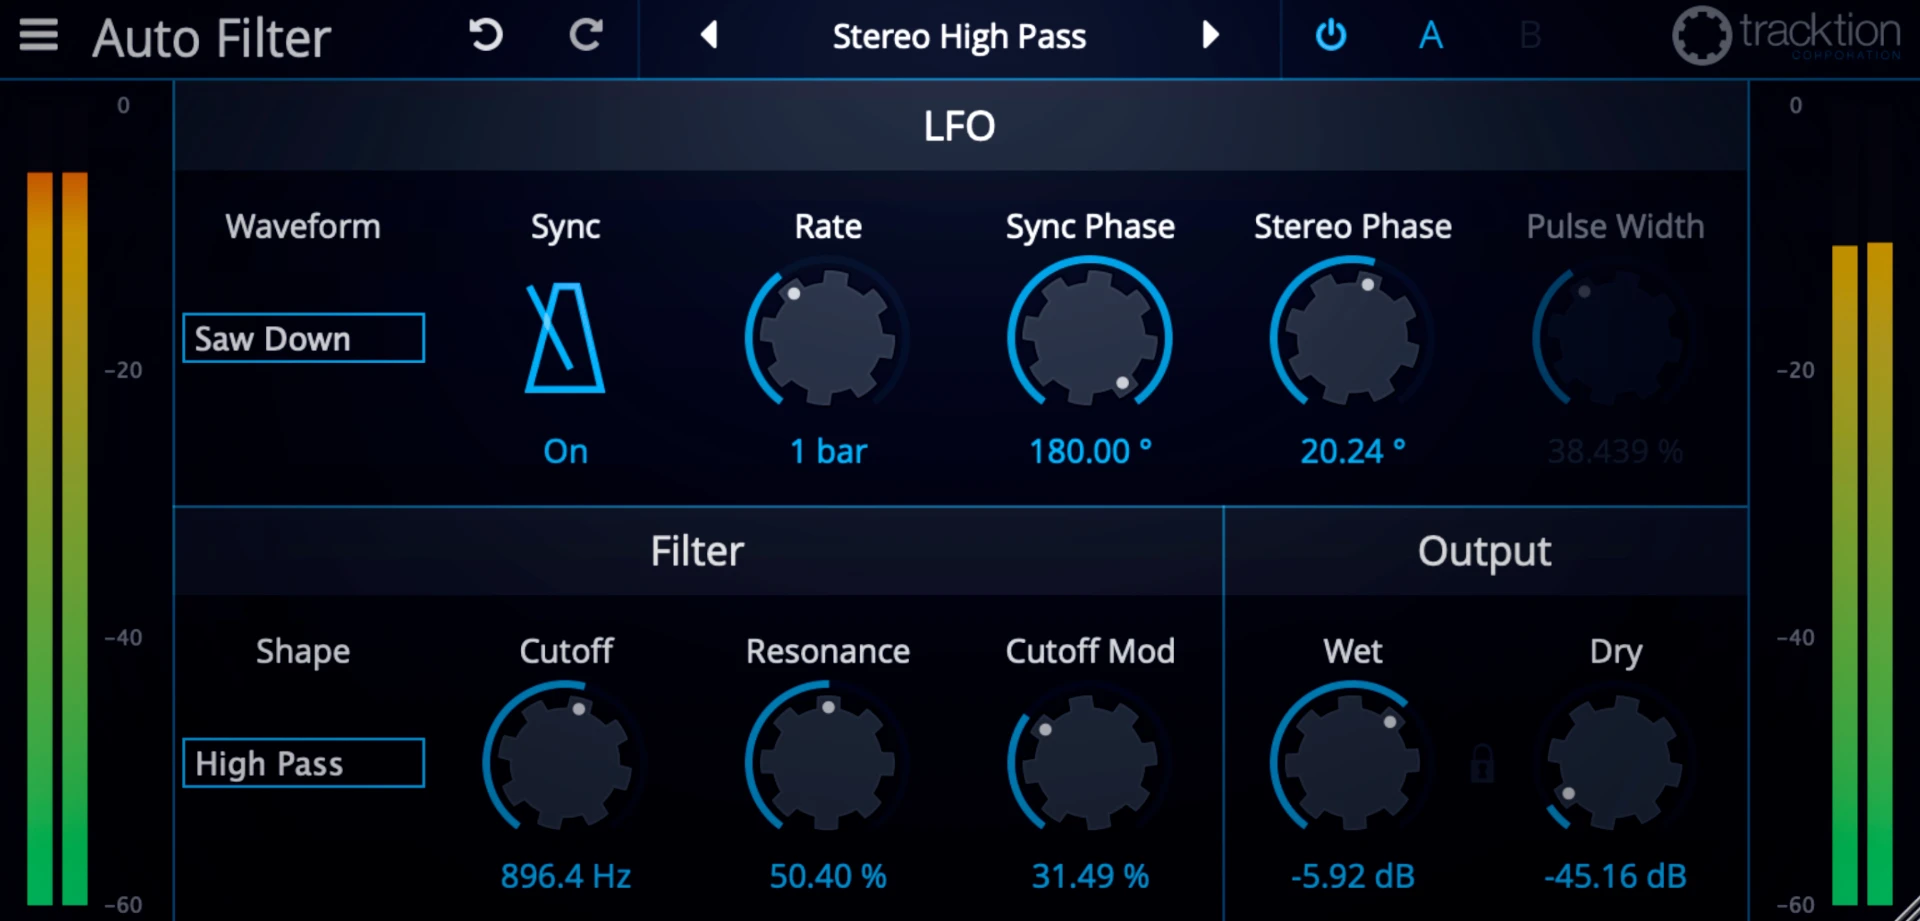
Task: Go to the previous preset
Action: point(709,36)
